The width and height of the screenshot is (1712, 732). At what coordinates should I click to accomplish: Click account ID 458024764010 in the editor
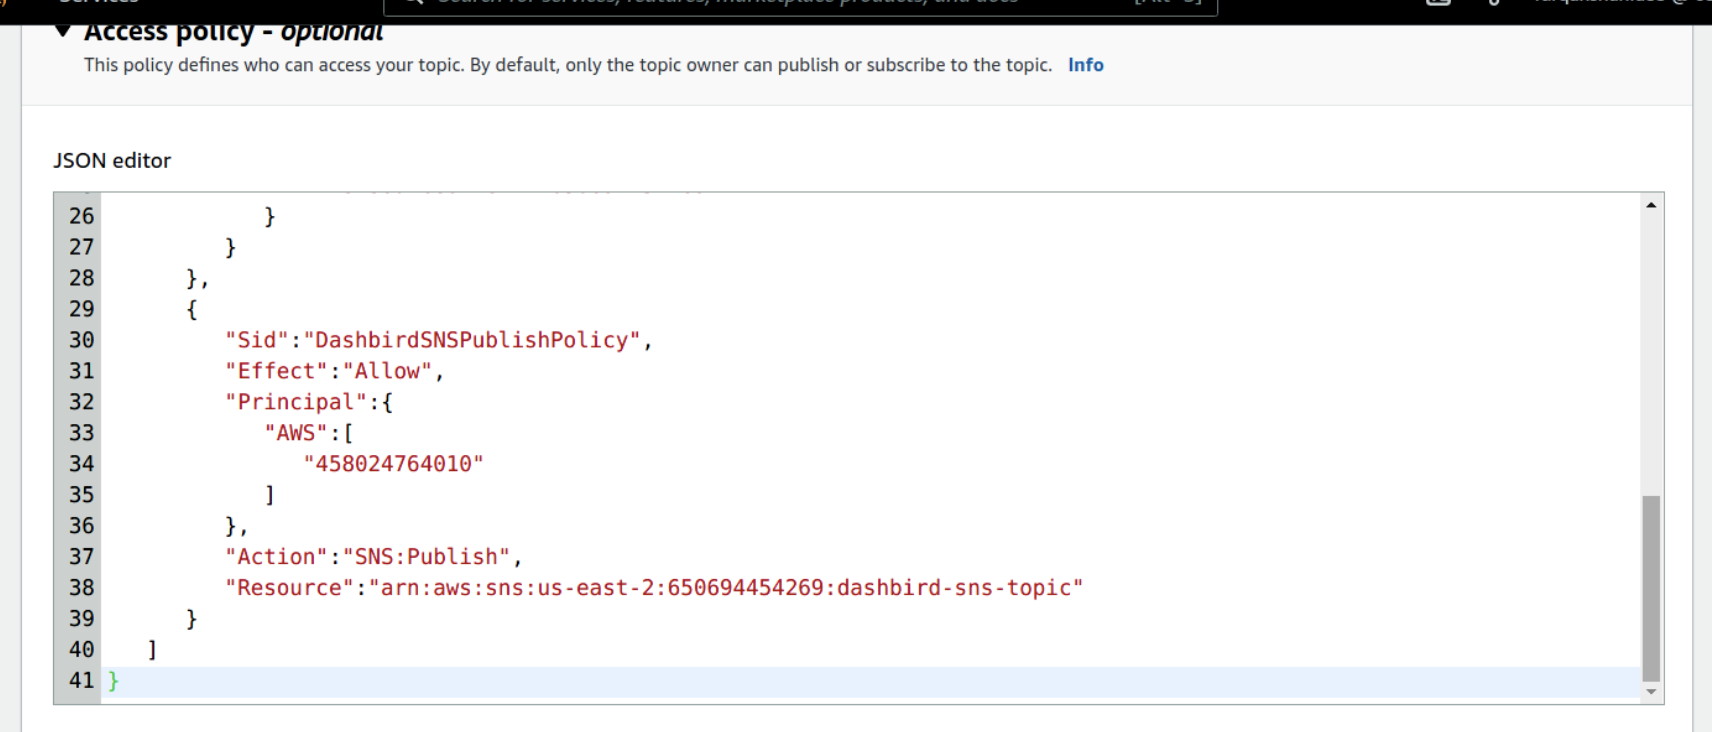coord(393,464)
